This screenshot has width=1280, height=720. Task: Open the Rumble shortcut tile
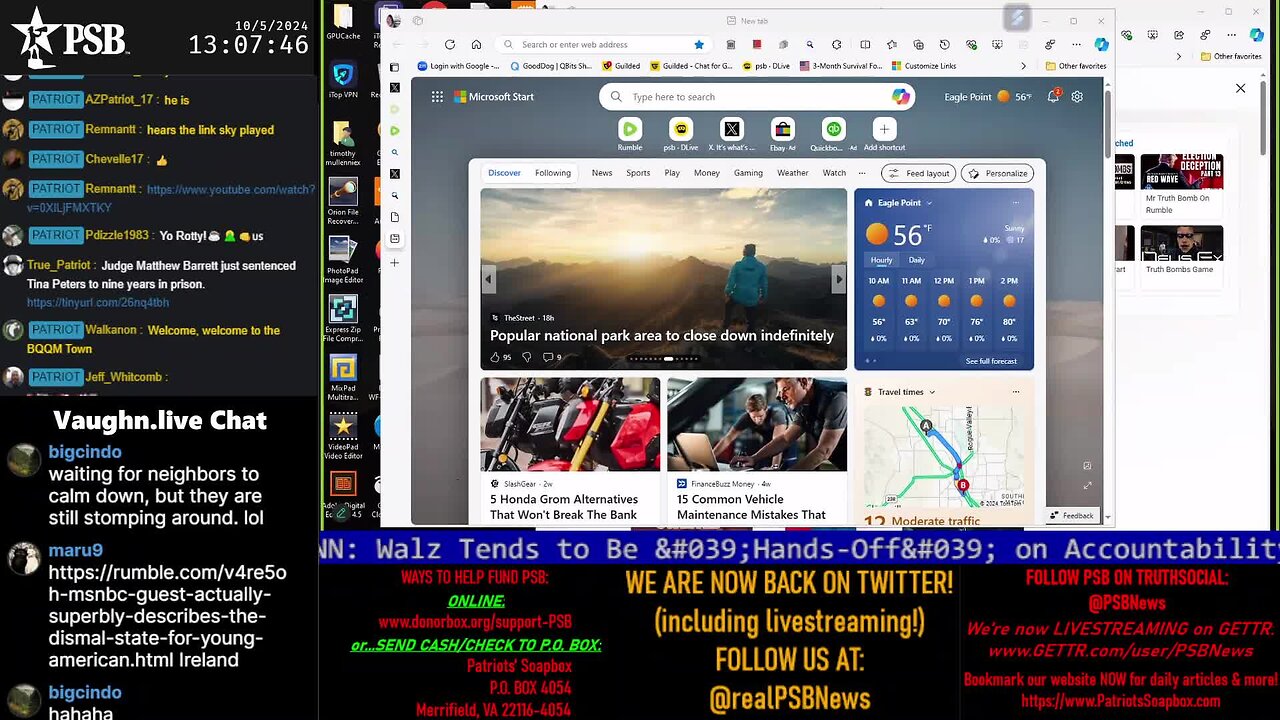point(630,134)
